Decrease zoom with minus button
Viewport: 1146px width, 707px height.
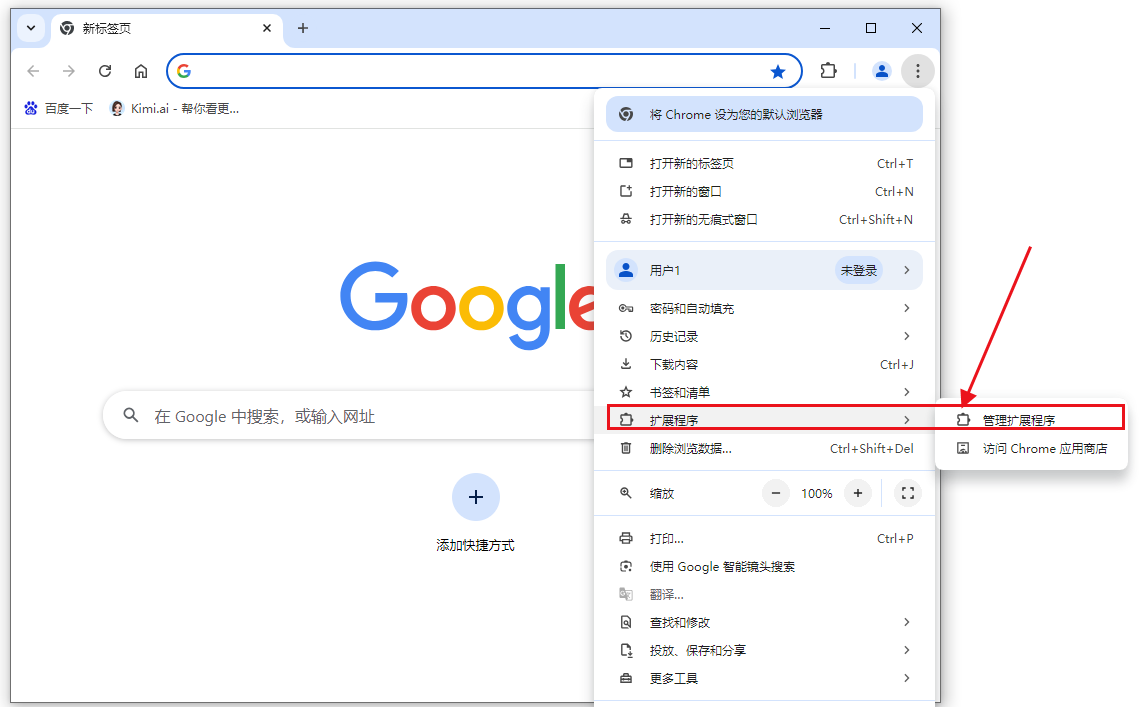tap(775, 494)
